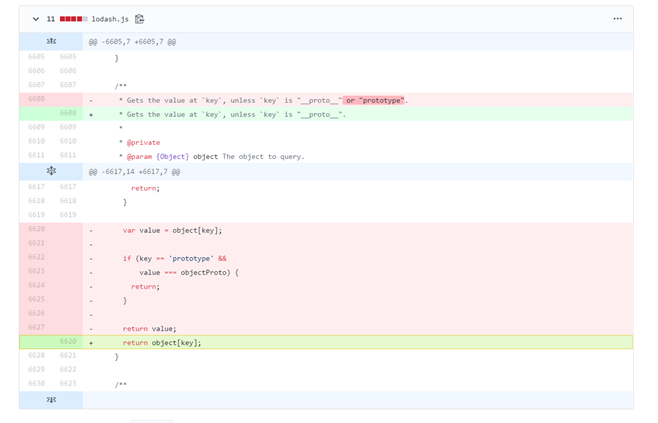Select added line number 6620
658x423 pixels.
[67, 342]
